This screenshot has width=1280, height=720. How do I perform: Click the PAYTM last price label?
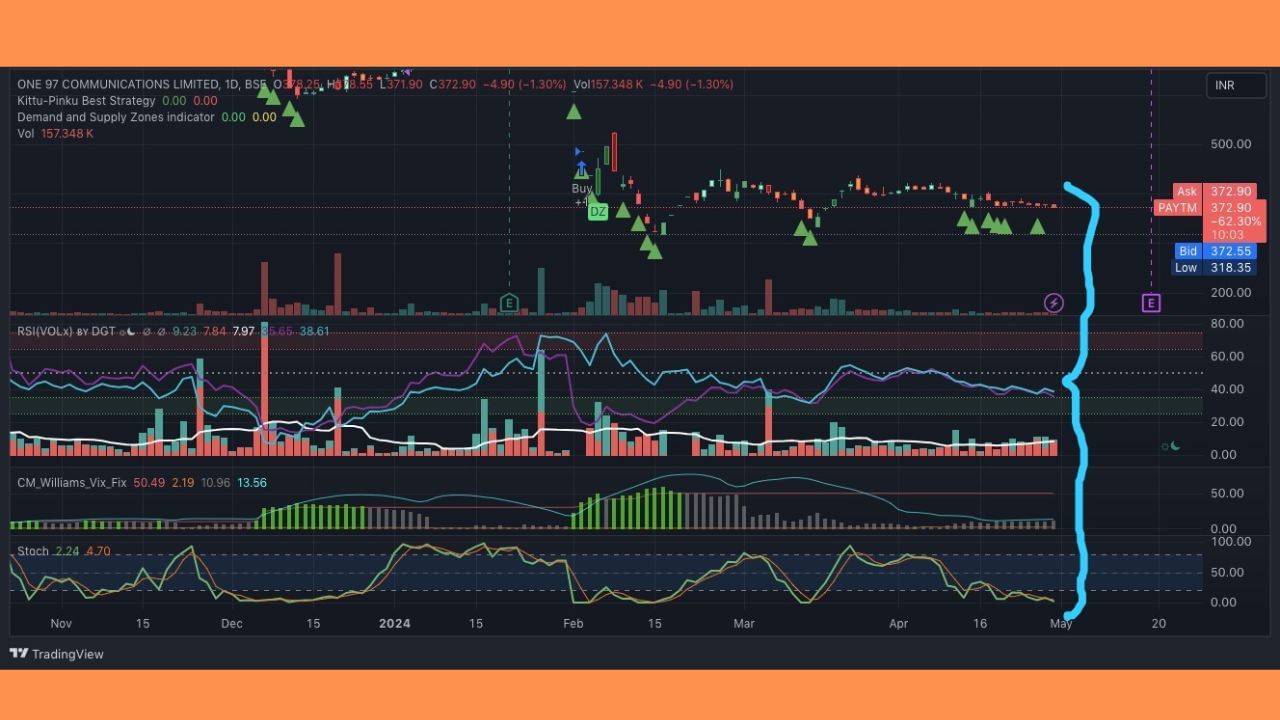tap(1177, 208)
